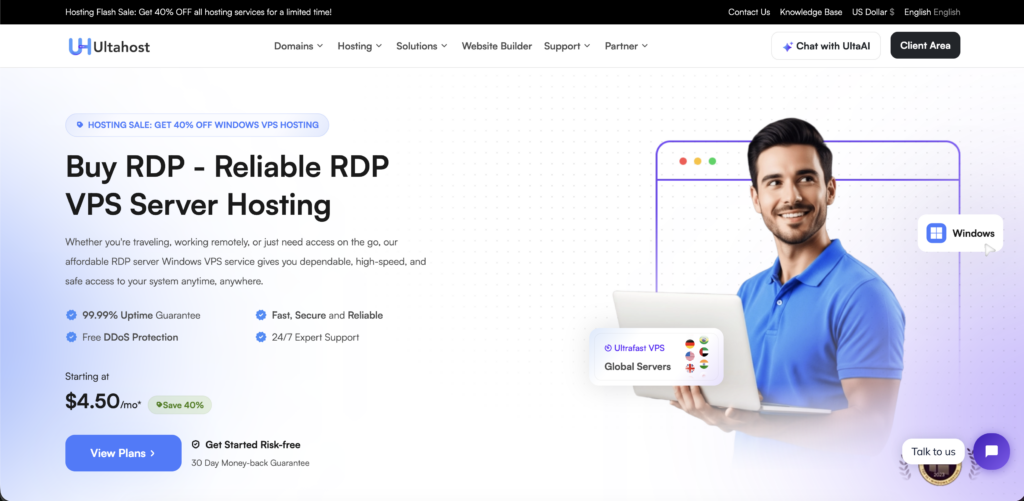This screenshot has height=501, width=1024.
Task: Click the shield icon beside Get Started Risk-free
Action: (195, 444)
